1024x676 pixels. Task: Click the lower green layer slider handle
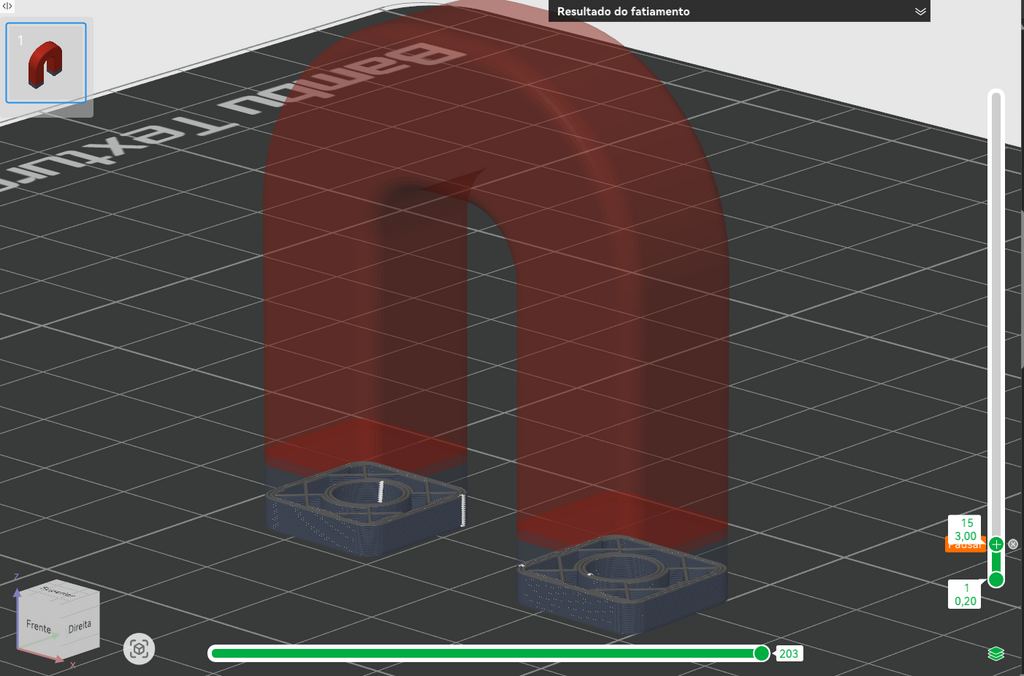[x=996, y=579]
